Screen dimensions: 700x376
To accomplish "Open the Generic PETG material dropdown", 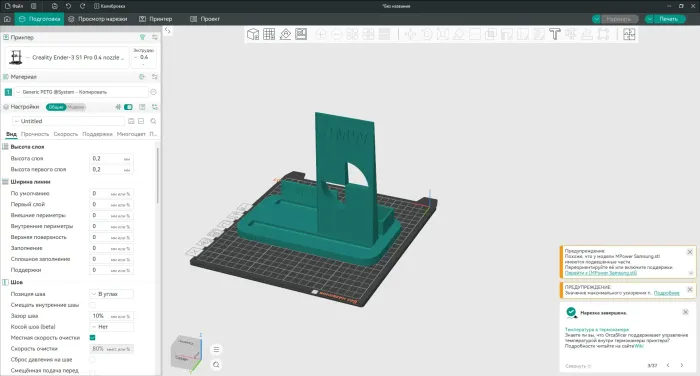I will point(81,92).
